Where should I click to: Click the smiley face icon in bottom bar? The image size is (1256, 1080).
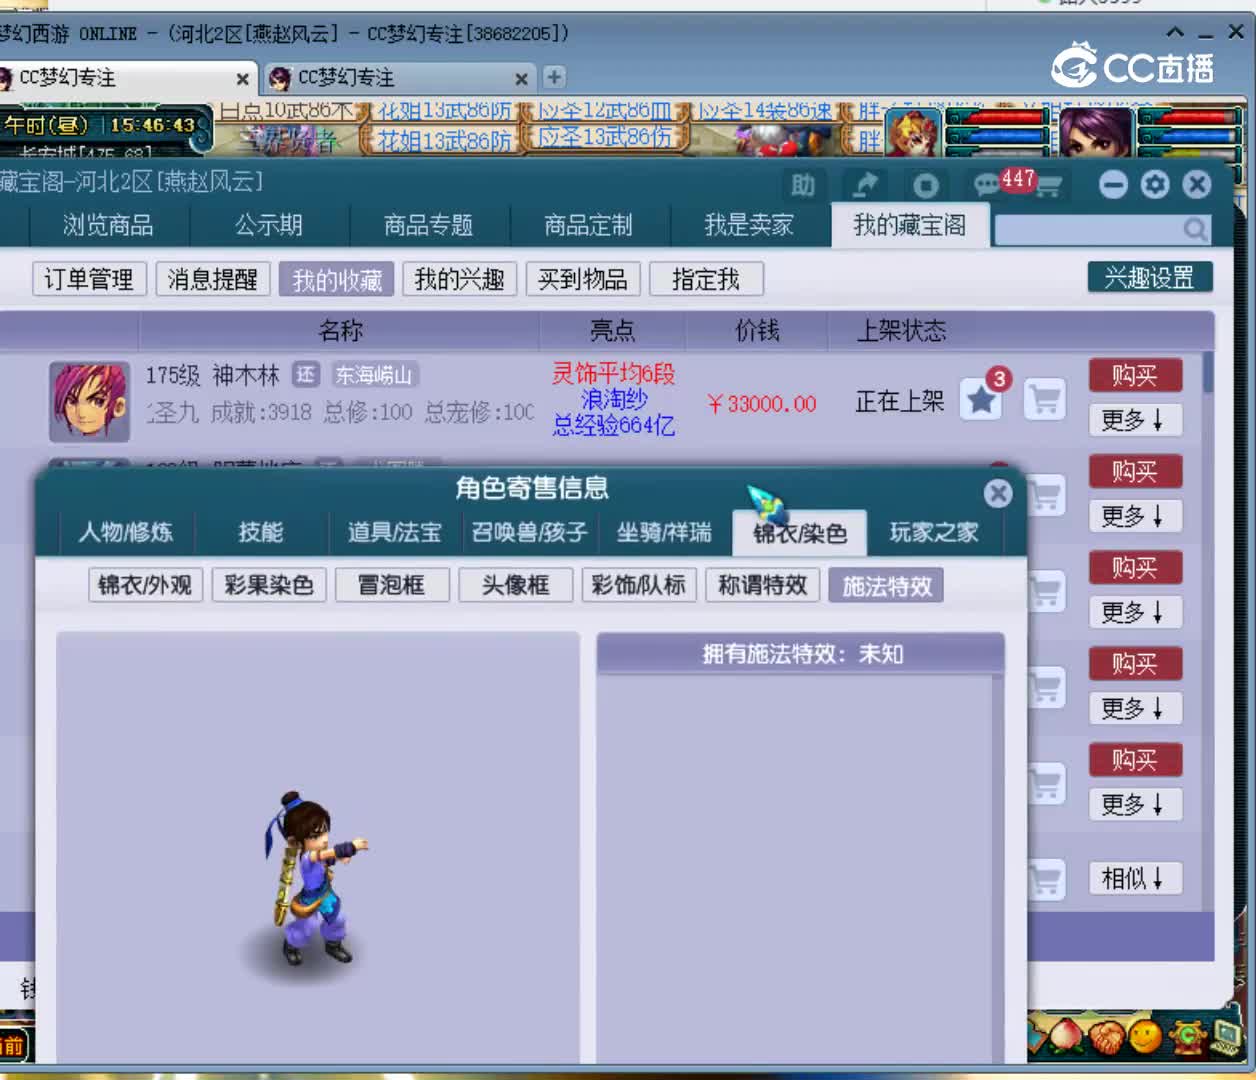point(1146,1036)
